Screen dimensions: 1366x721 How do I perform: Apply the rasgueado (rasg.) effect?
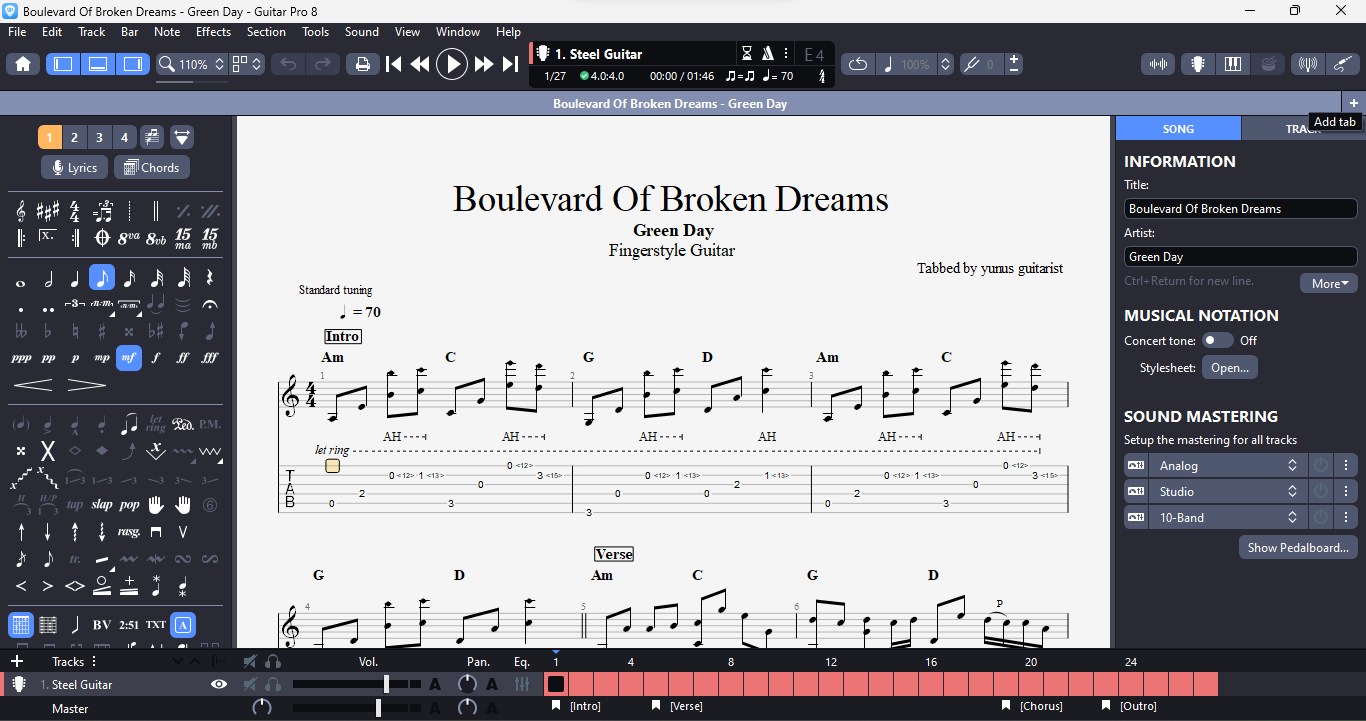(x=129, y=531)
